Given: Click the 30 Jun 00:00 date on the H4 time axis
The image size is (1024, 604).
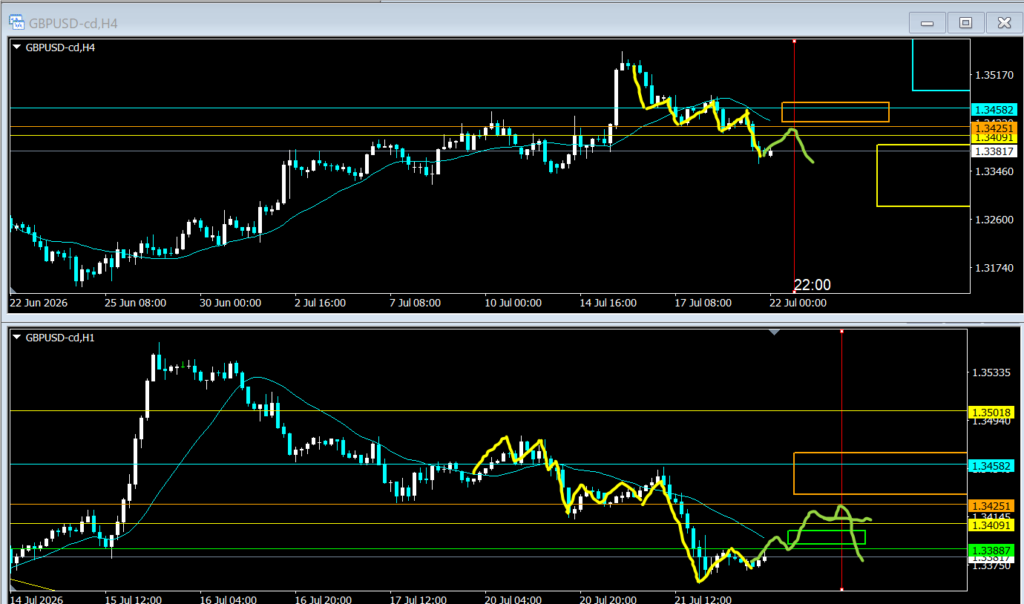Looking at the screenshot, I should (230, 303).
